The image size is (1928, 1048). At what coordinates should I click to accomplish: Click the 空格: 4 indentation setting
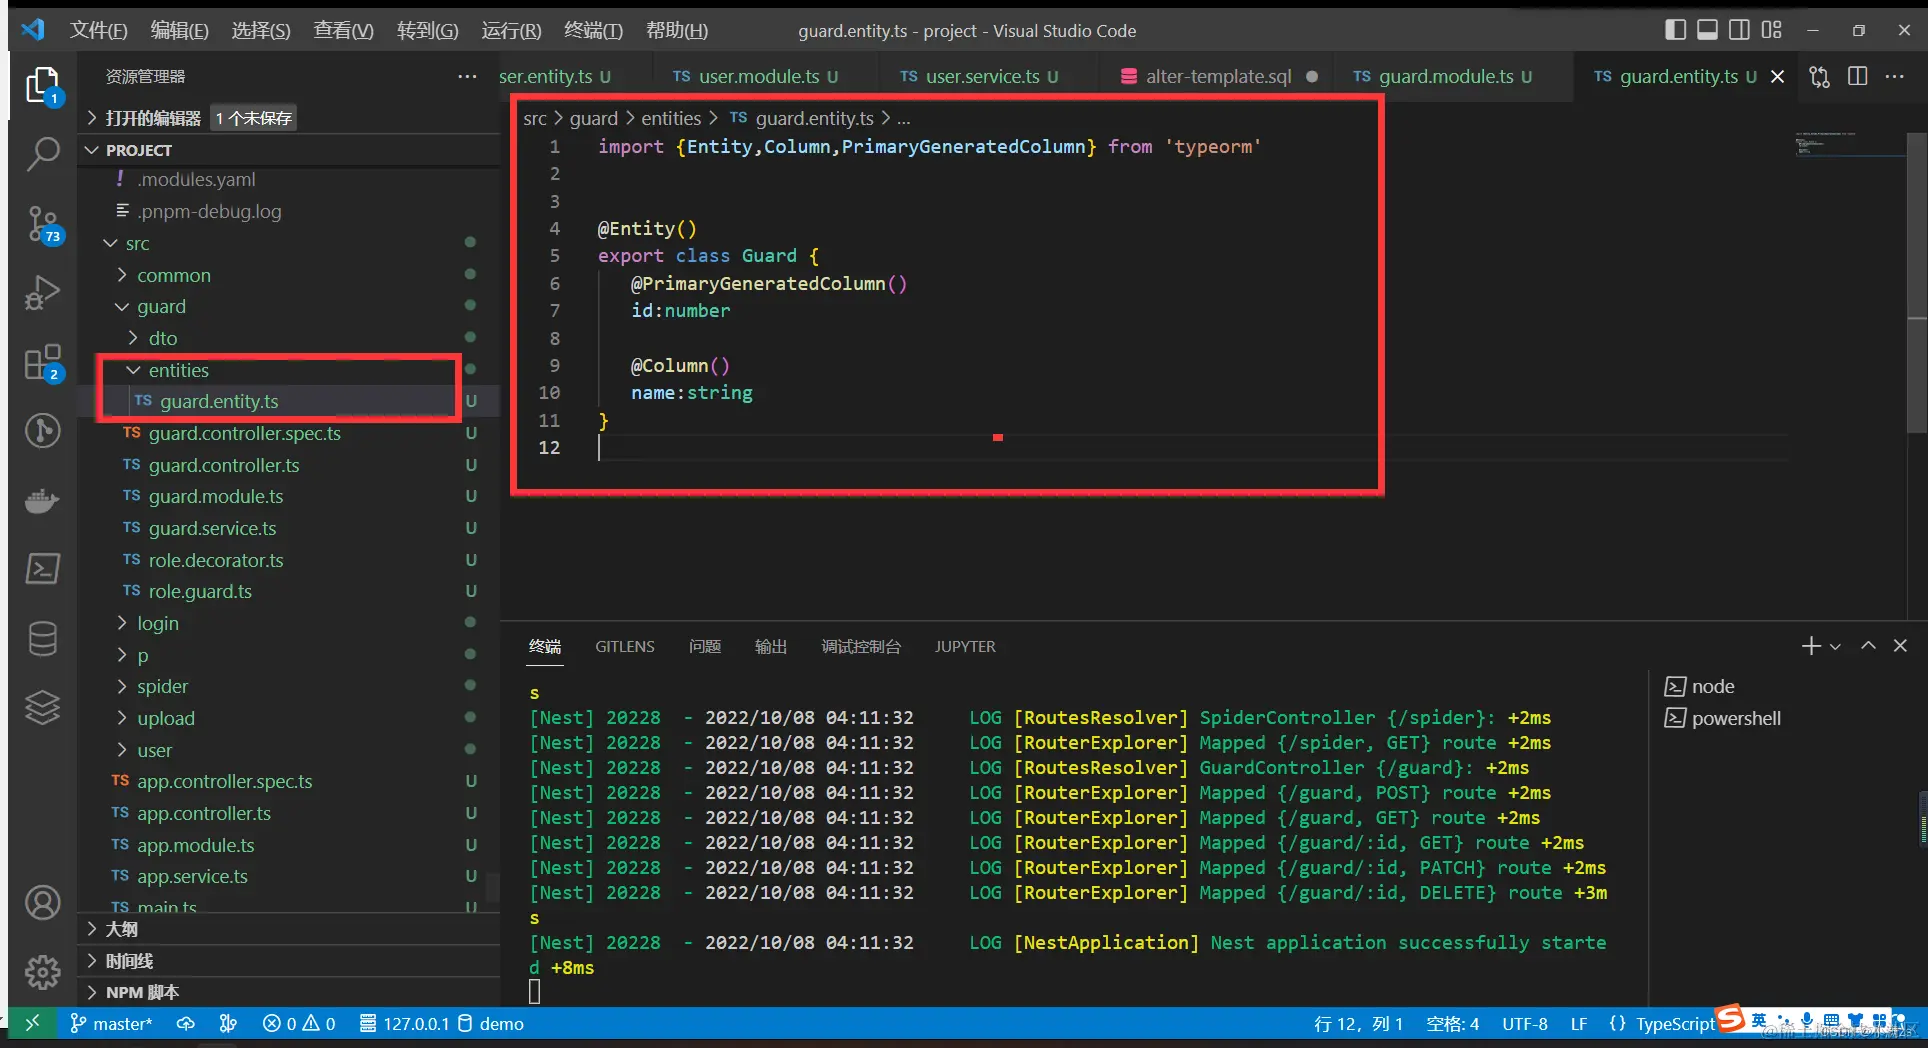pyautogui.click(x=1452, y=1023)
